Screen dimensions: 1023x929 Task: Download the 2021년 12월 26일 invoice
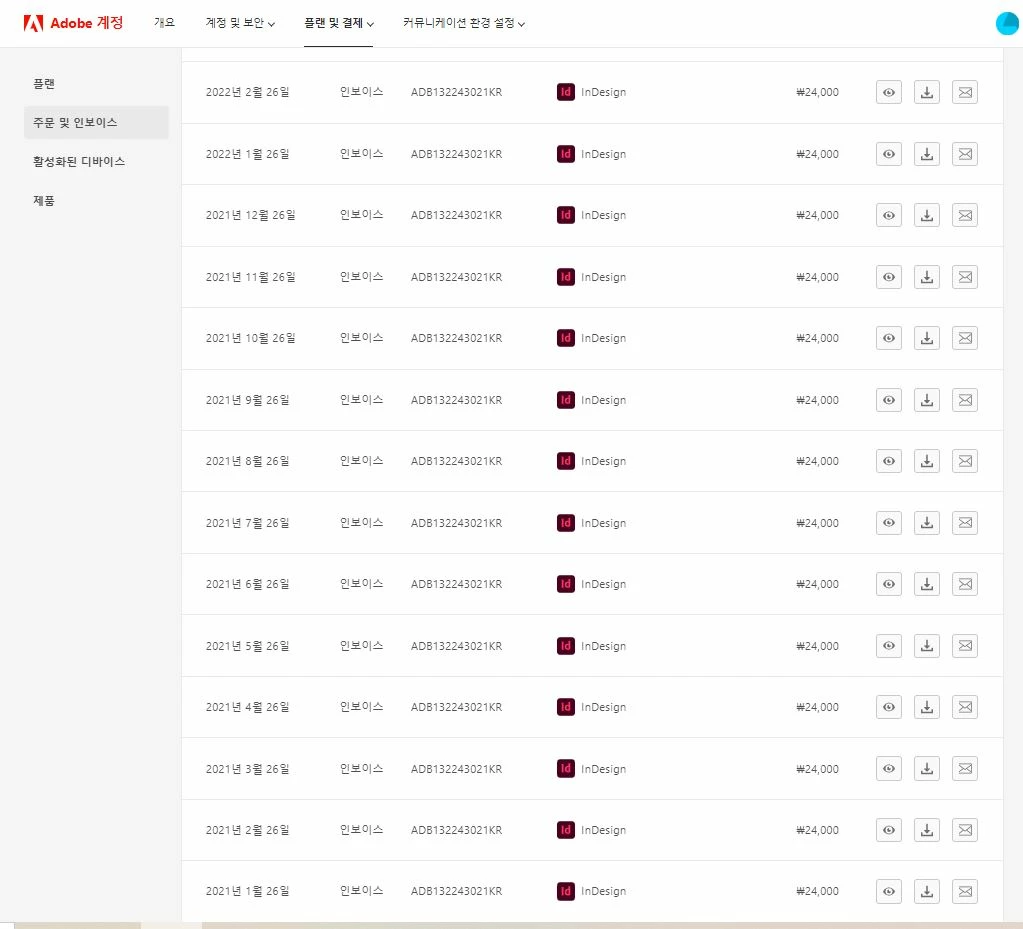point(926,215)
